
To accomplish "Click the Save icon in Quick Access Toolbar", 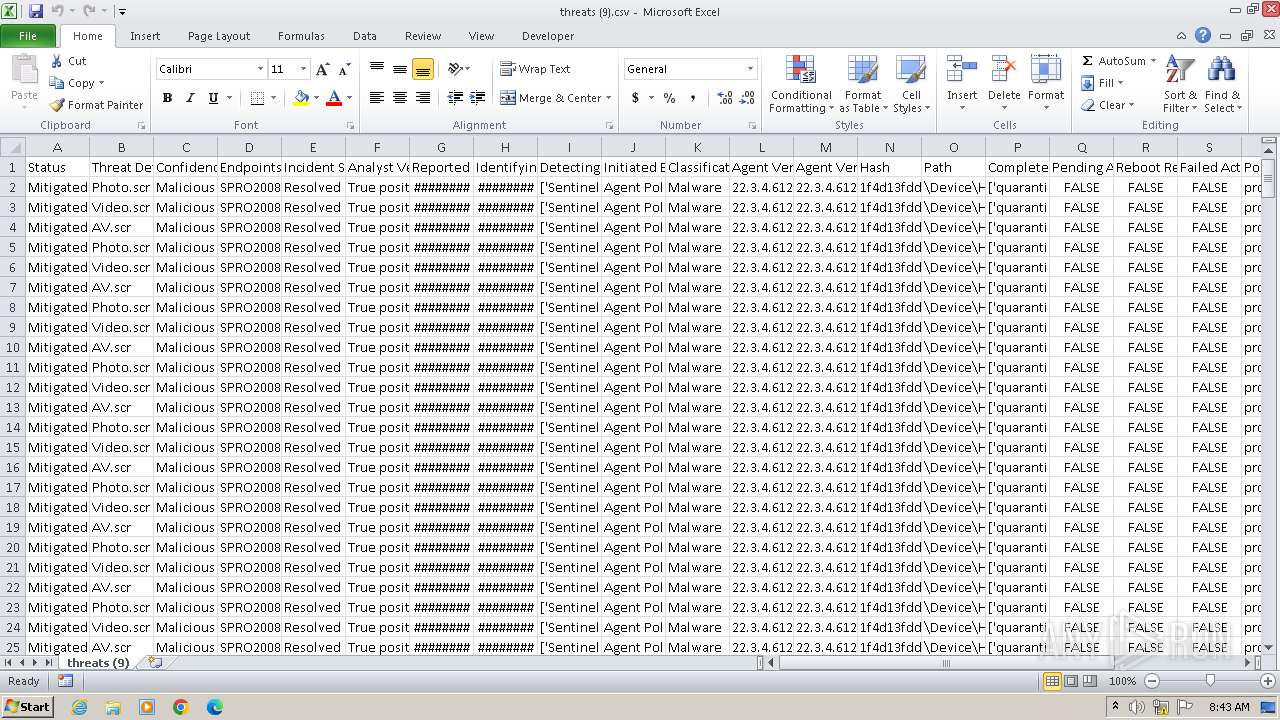I will (x=36, y=11).
